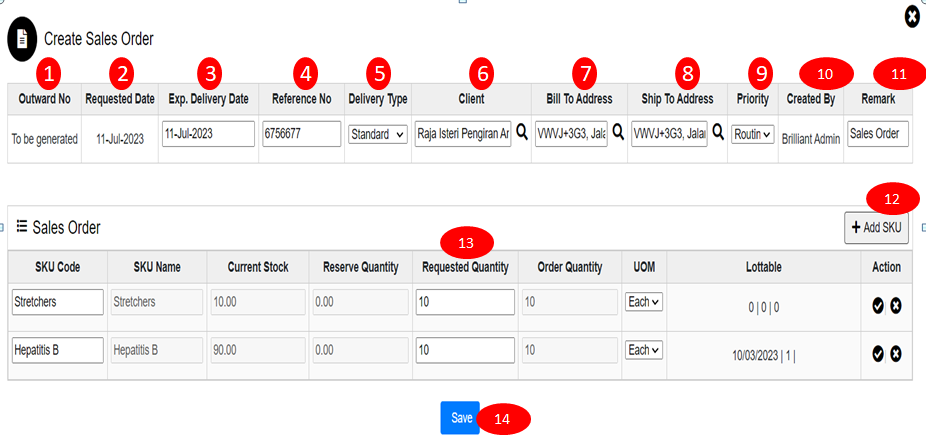Click the Hepatitis B SKU Code field
Screen dimensions: 926x446
[x=58, y=350]
